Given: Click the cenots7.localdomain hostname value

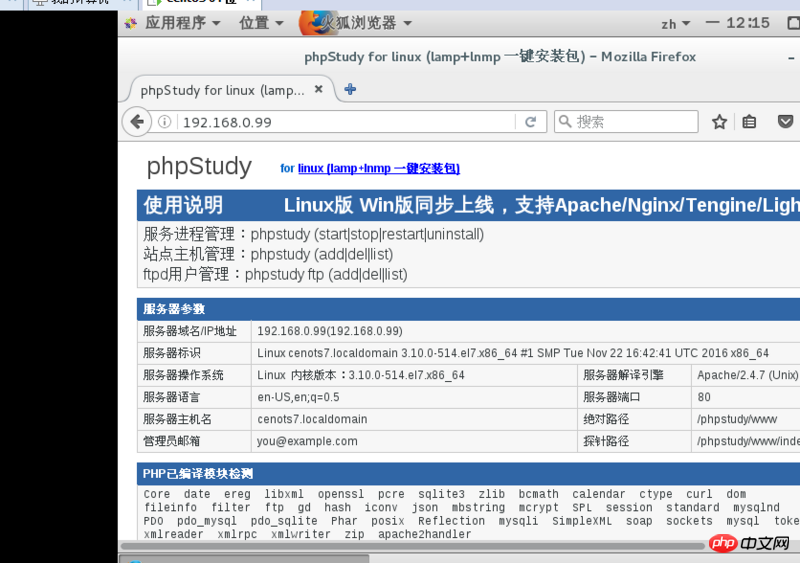Looking at the screenshot, I should click(312, 419).
